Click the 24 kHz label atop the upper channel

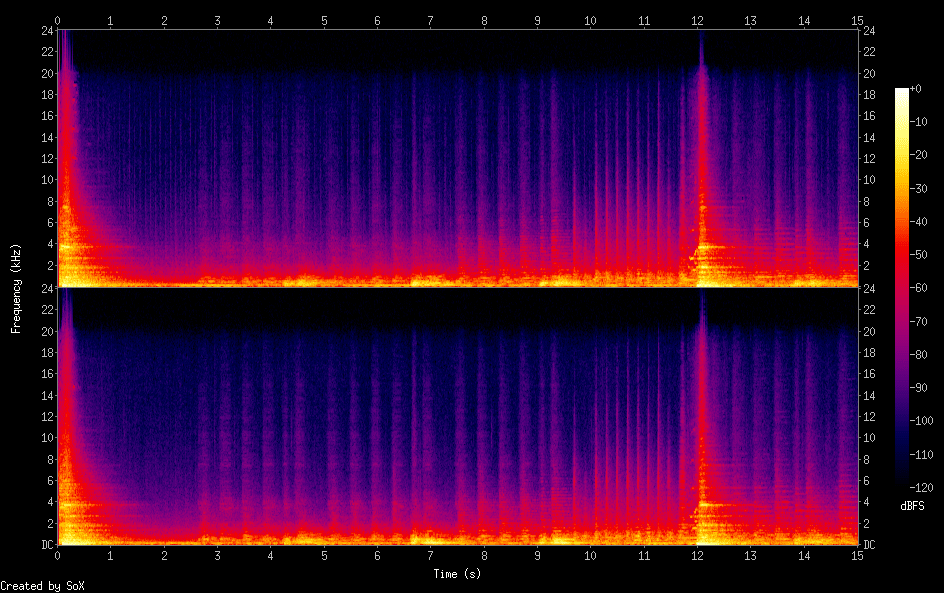click(46, 31)
